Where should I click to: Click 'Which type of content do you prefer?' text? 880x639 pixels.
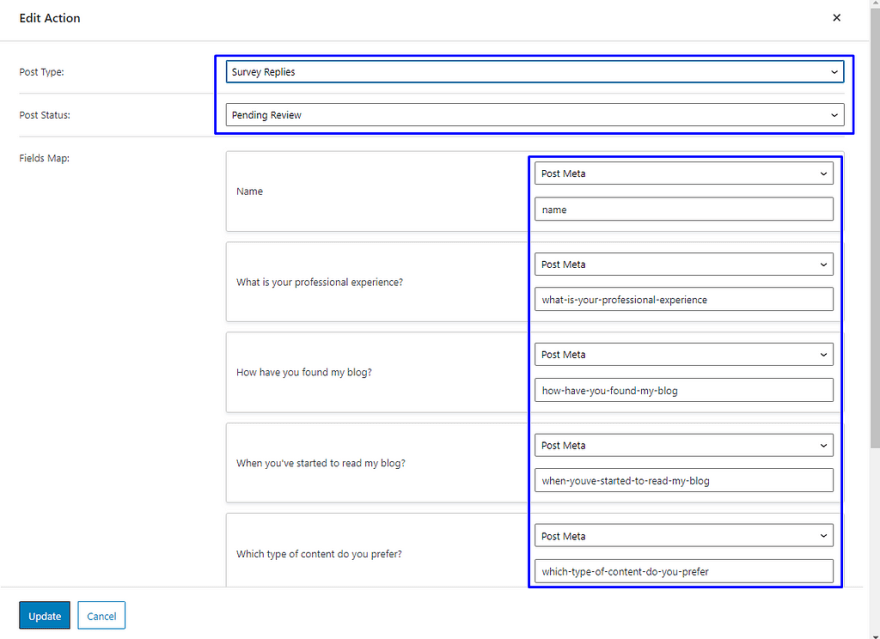pyautogui.click(x=319, y=554)
